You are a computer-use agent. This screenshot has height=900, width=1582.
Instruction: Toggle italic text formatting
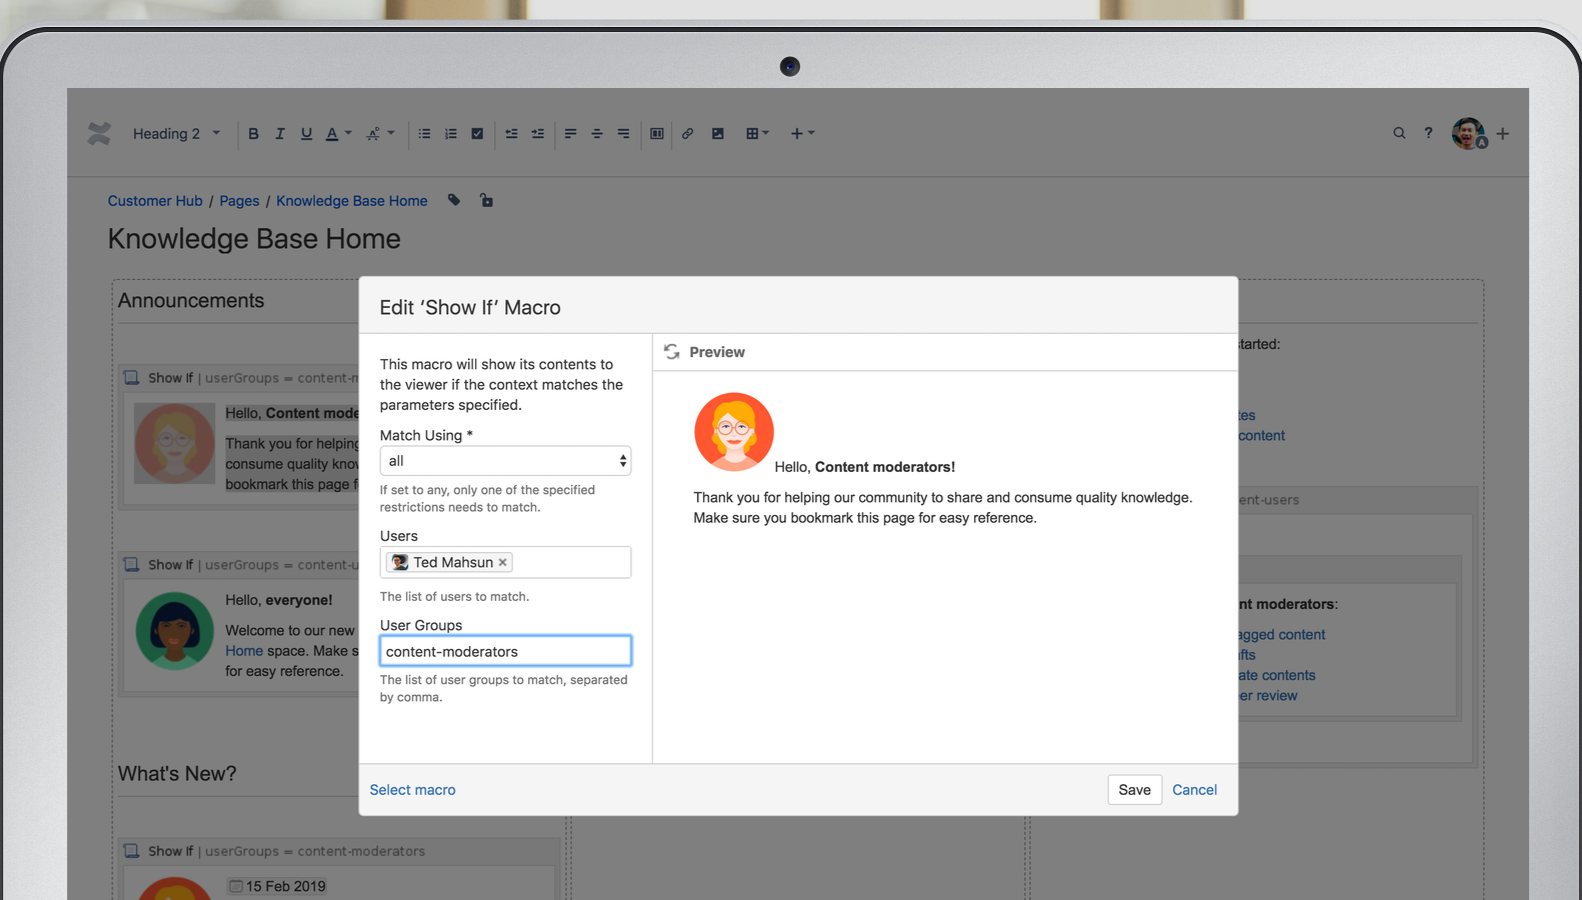tap(280, 134)
